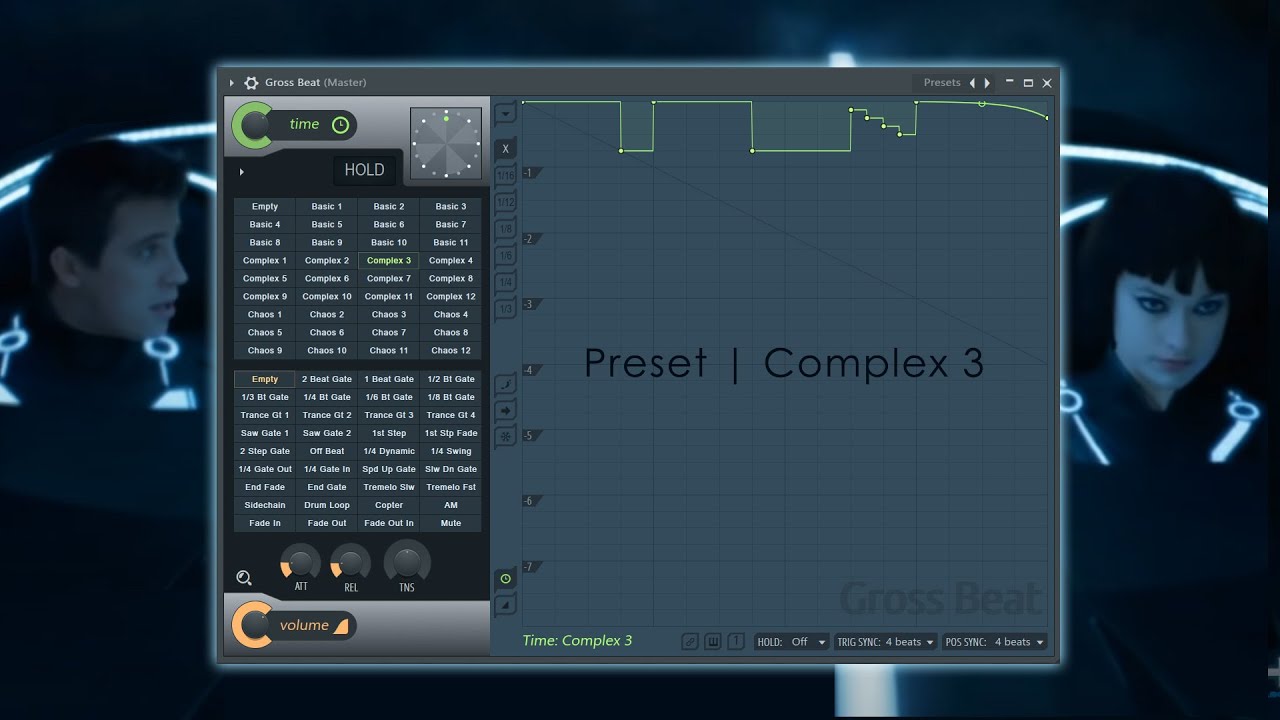Click the hollow envelope node near curve end
1280x720 pixels.
click(x=981, y=104)
